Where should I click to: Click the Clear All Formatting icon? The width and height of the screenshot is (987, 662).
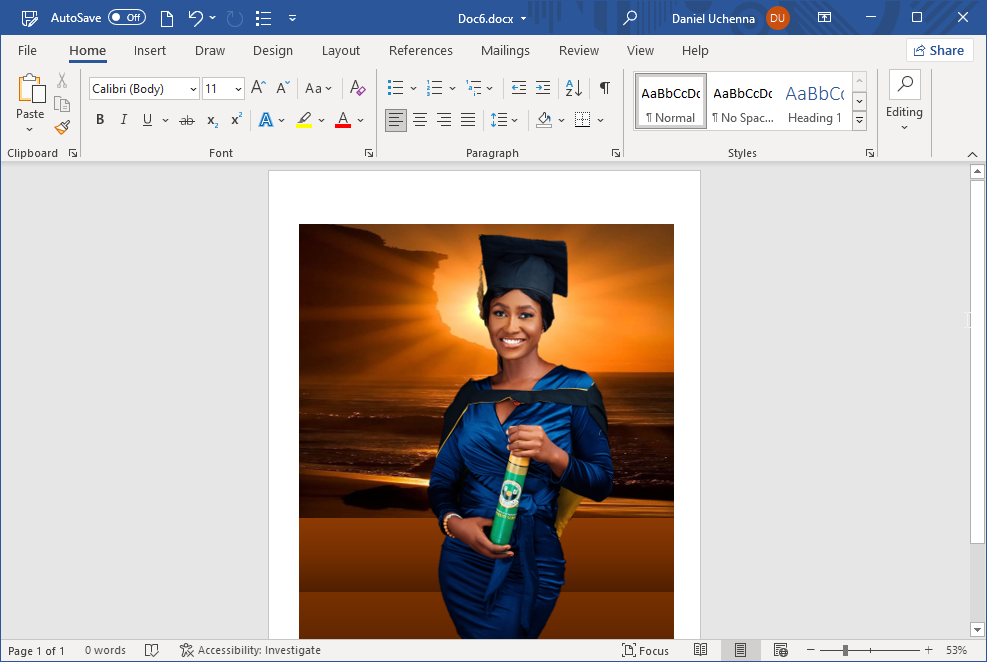[x=358, y=89]
